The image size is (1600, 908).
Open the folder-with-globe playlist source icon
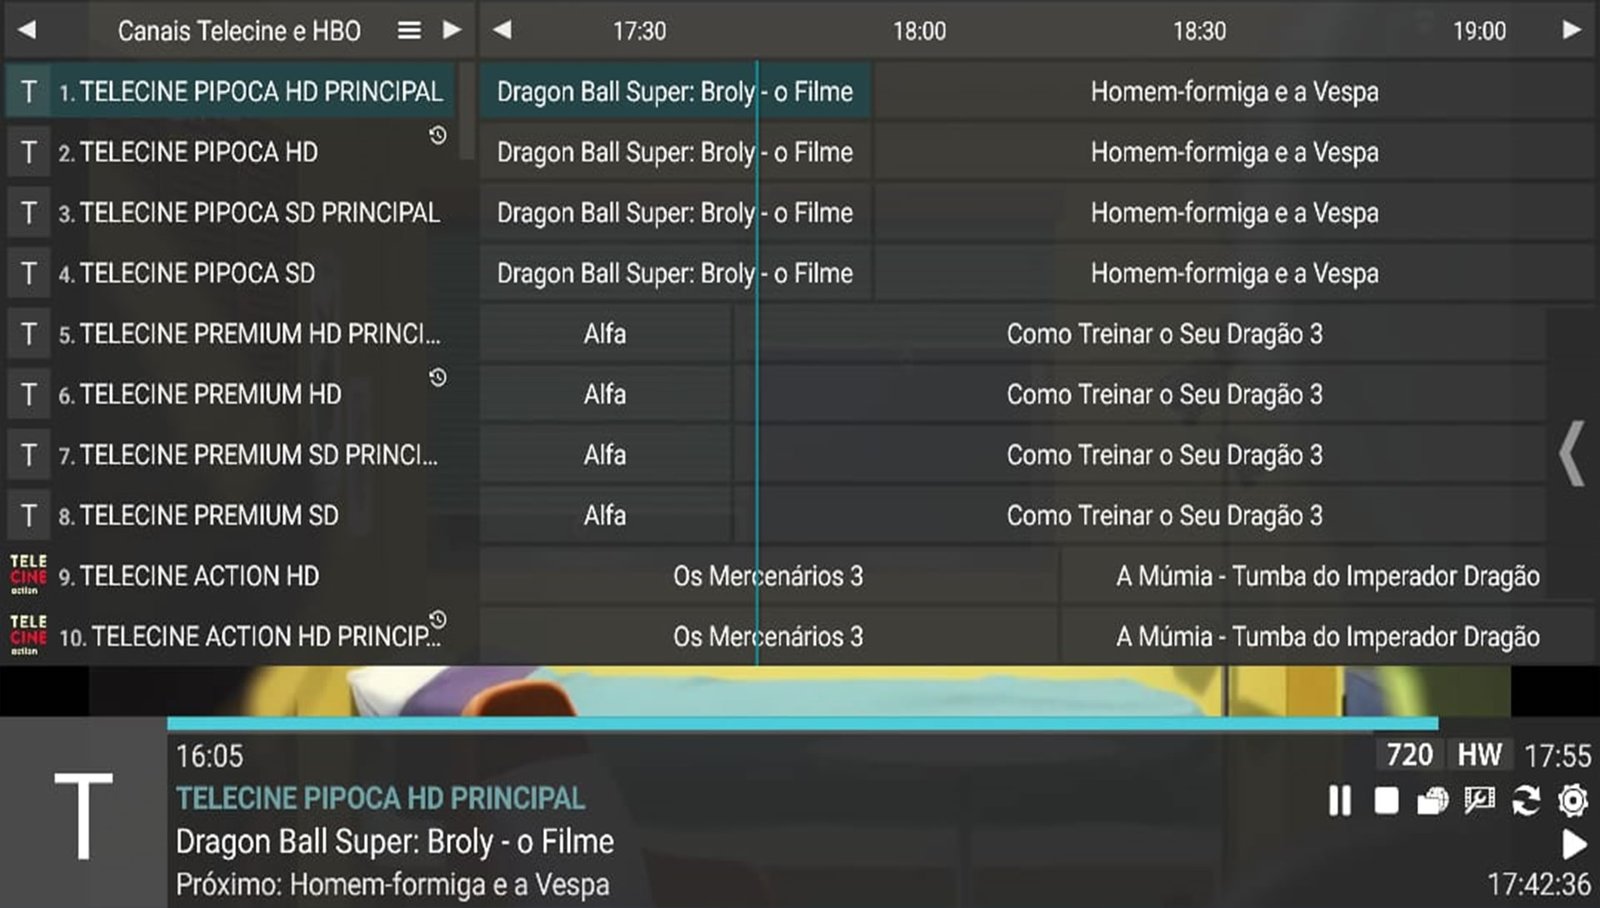coord(1432,801)
